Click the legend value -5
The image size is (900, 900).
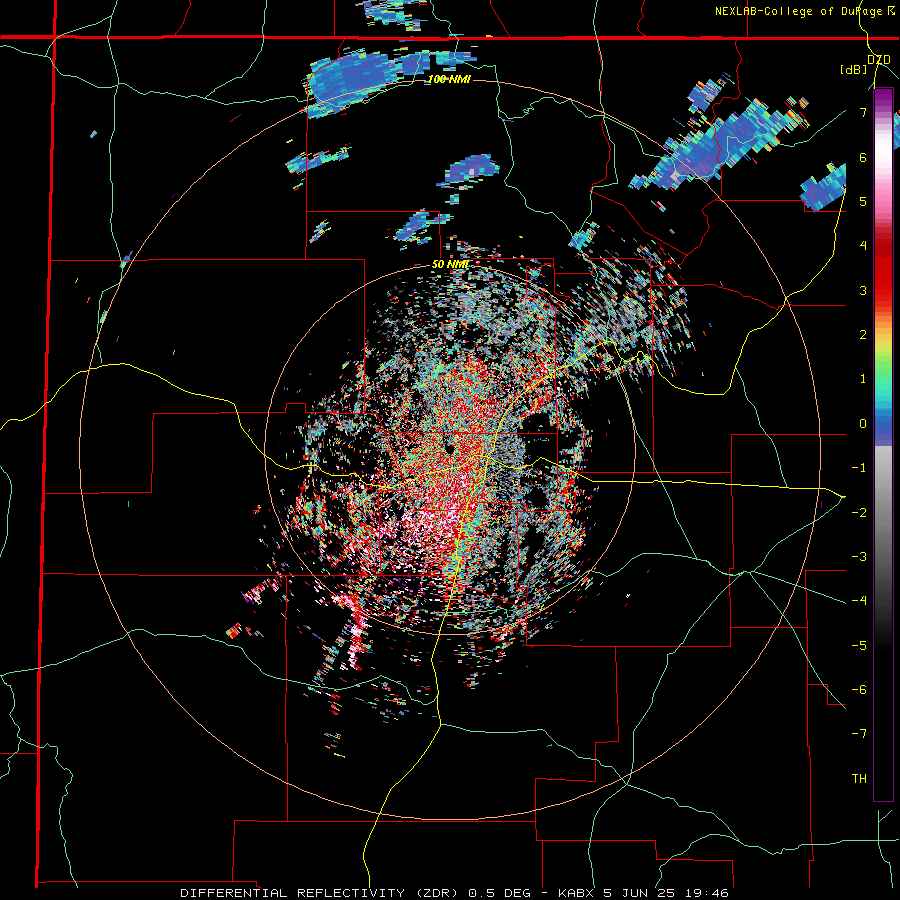click(x=859, y=645)
